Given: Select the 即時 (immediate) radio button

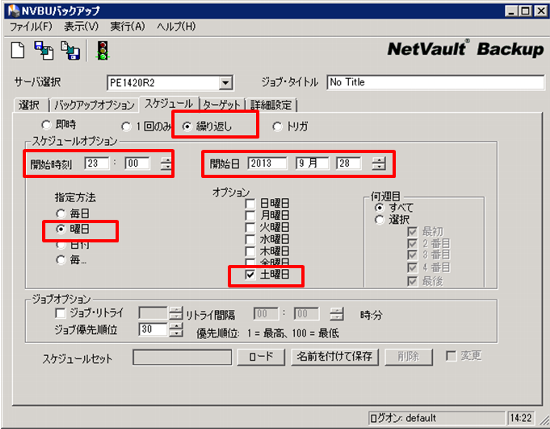Looking at the screenshot, I should pos(46,125).
